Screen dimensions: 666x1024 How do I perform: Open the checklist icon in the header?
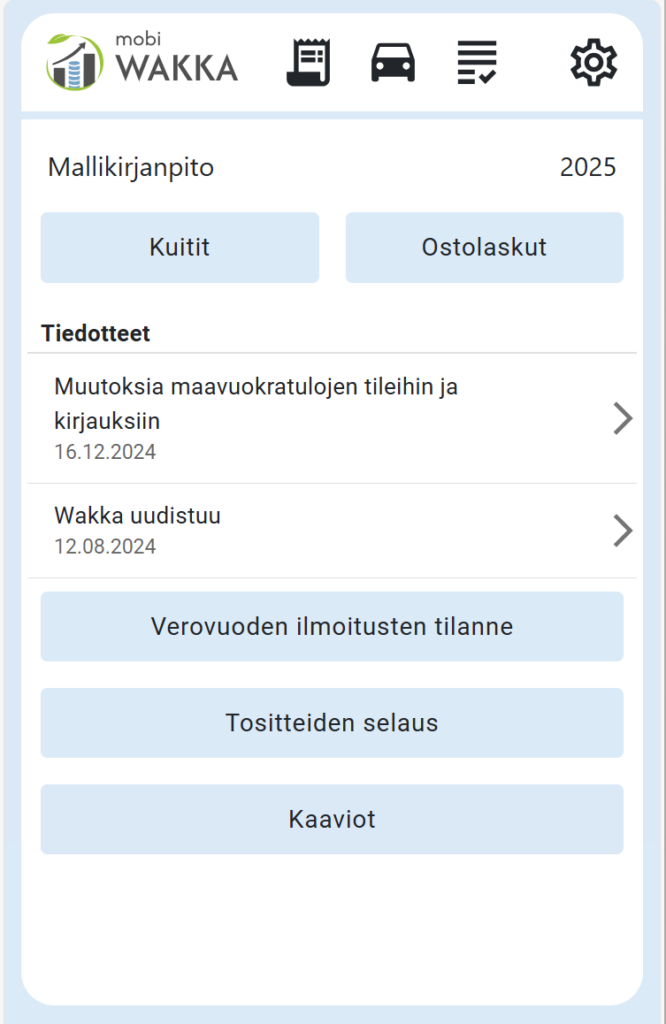point(477,63)
